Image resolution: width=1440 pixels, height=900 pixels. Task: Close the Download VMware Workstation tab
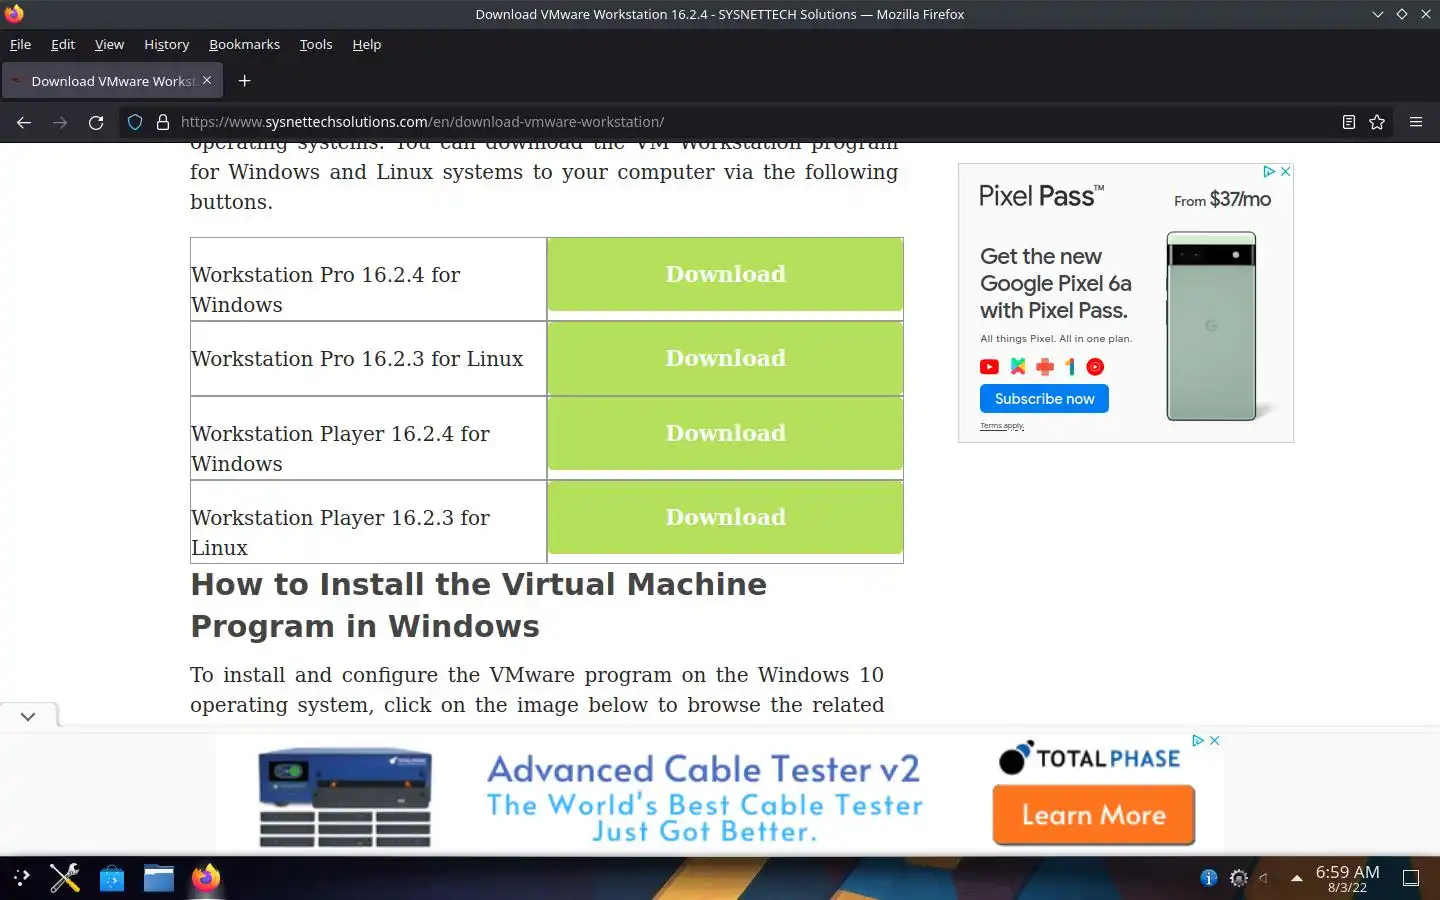click(x=207, y=80)
